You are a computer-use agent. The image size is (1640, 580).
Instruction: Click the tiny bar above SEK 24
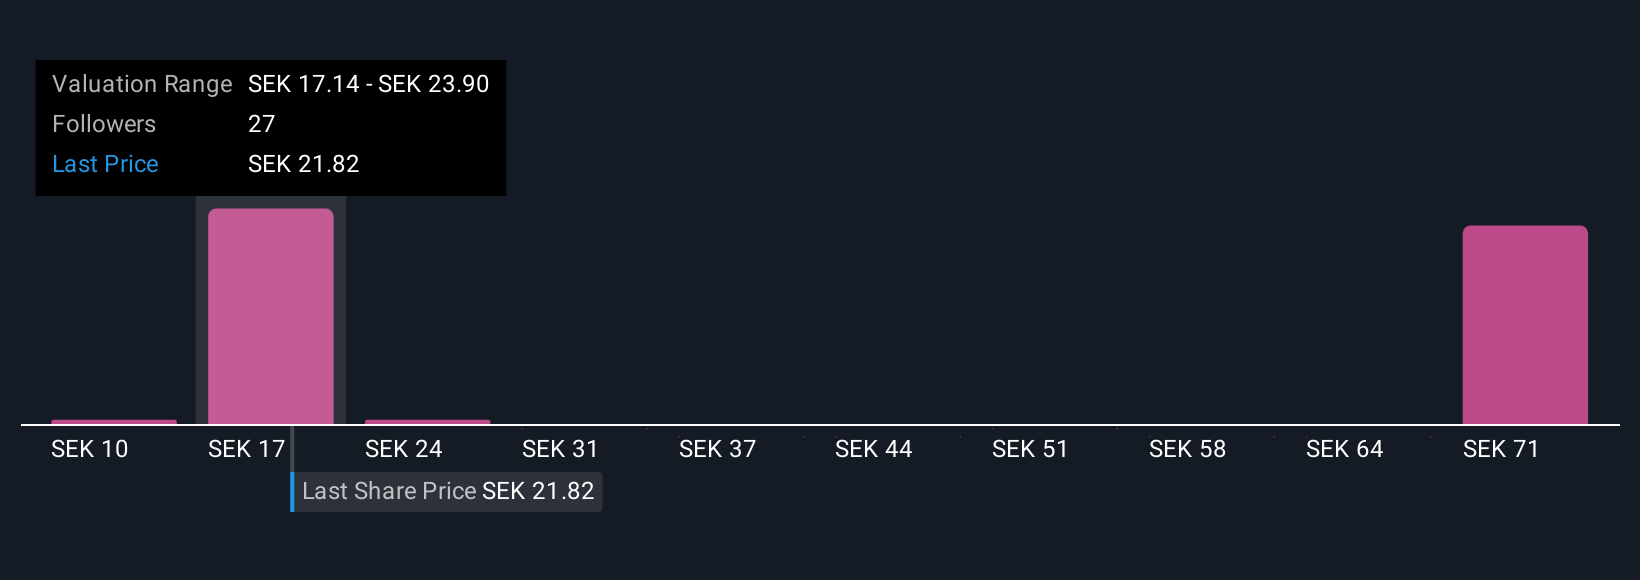point(427,422)
